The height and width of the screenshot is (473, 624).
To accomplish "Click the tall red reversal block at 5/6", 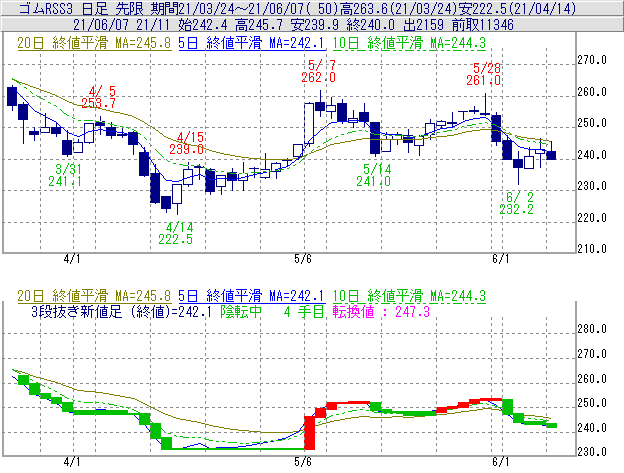I will pyautogui.click(x=309, y=433).
